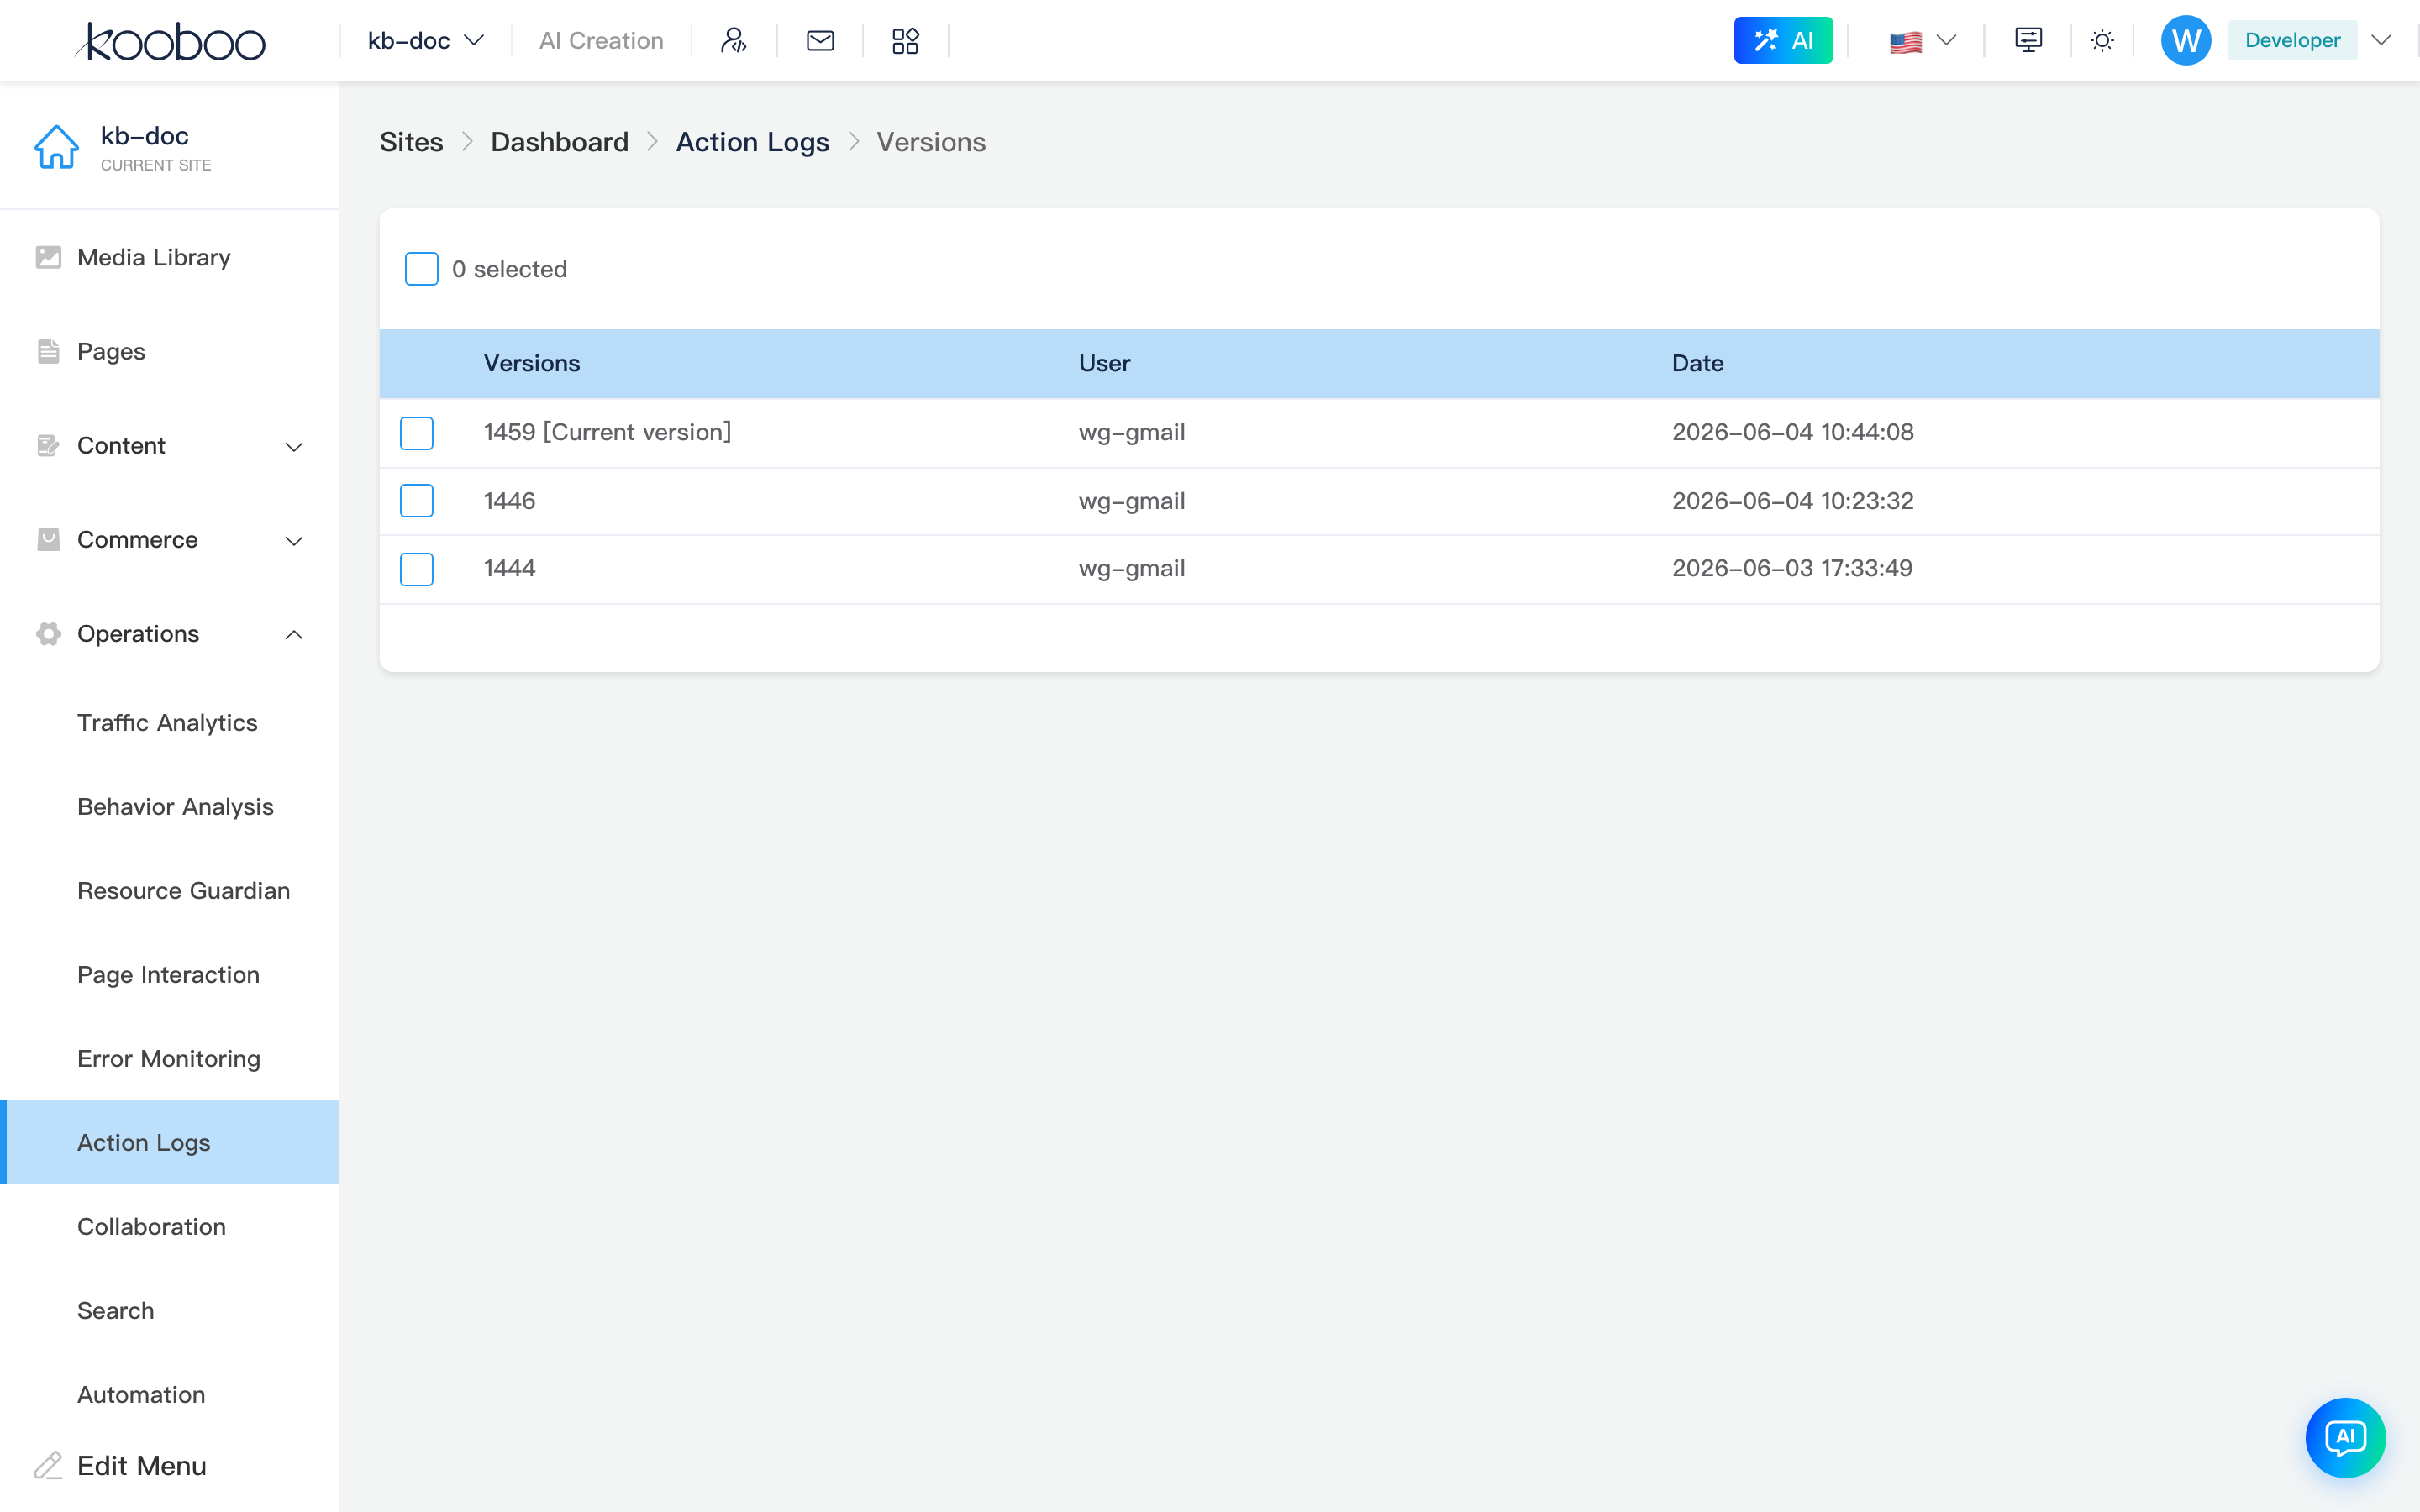
Task: Expand the Commerce menu chevron
Action: (294, 540)
